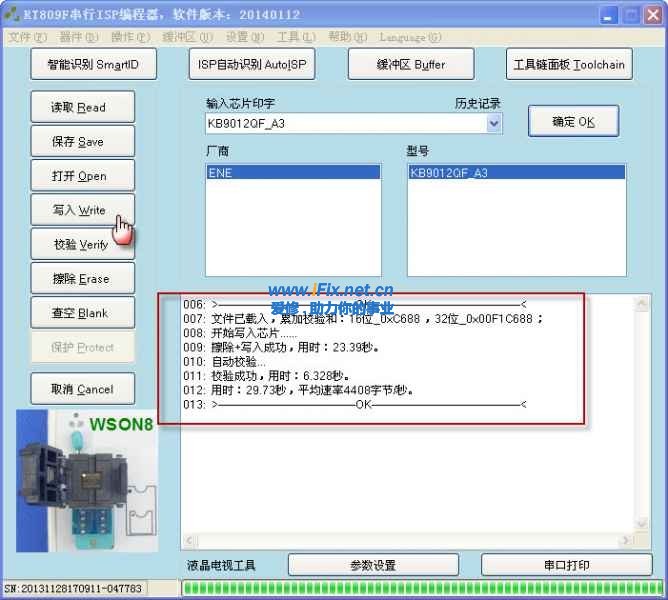Screen dimensions: 668x600
Task: Select ENE in the manufacturer list
Action: (292, 173)
